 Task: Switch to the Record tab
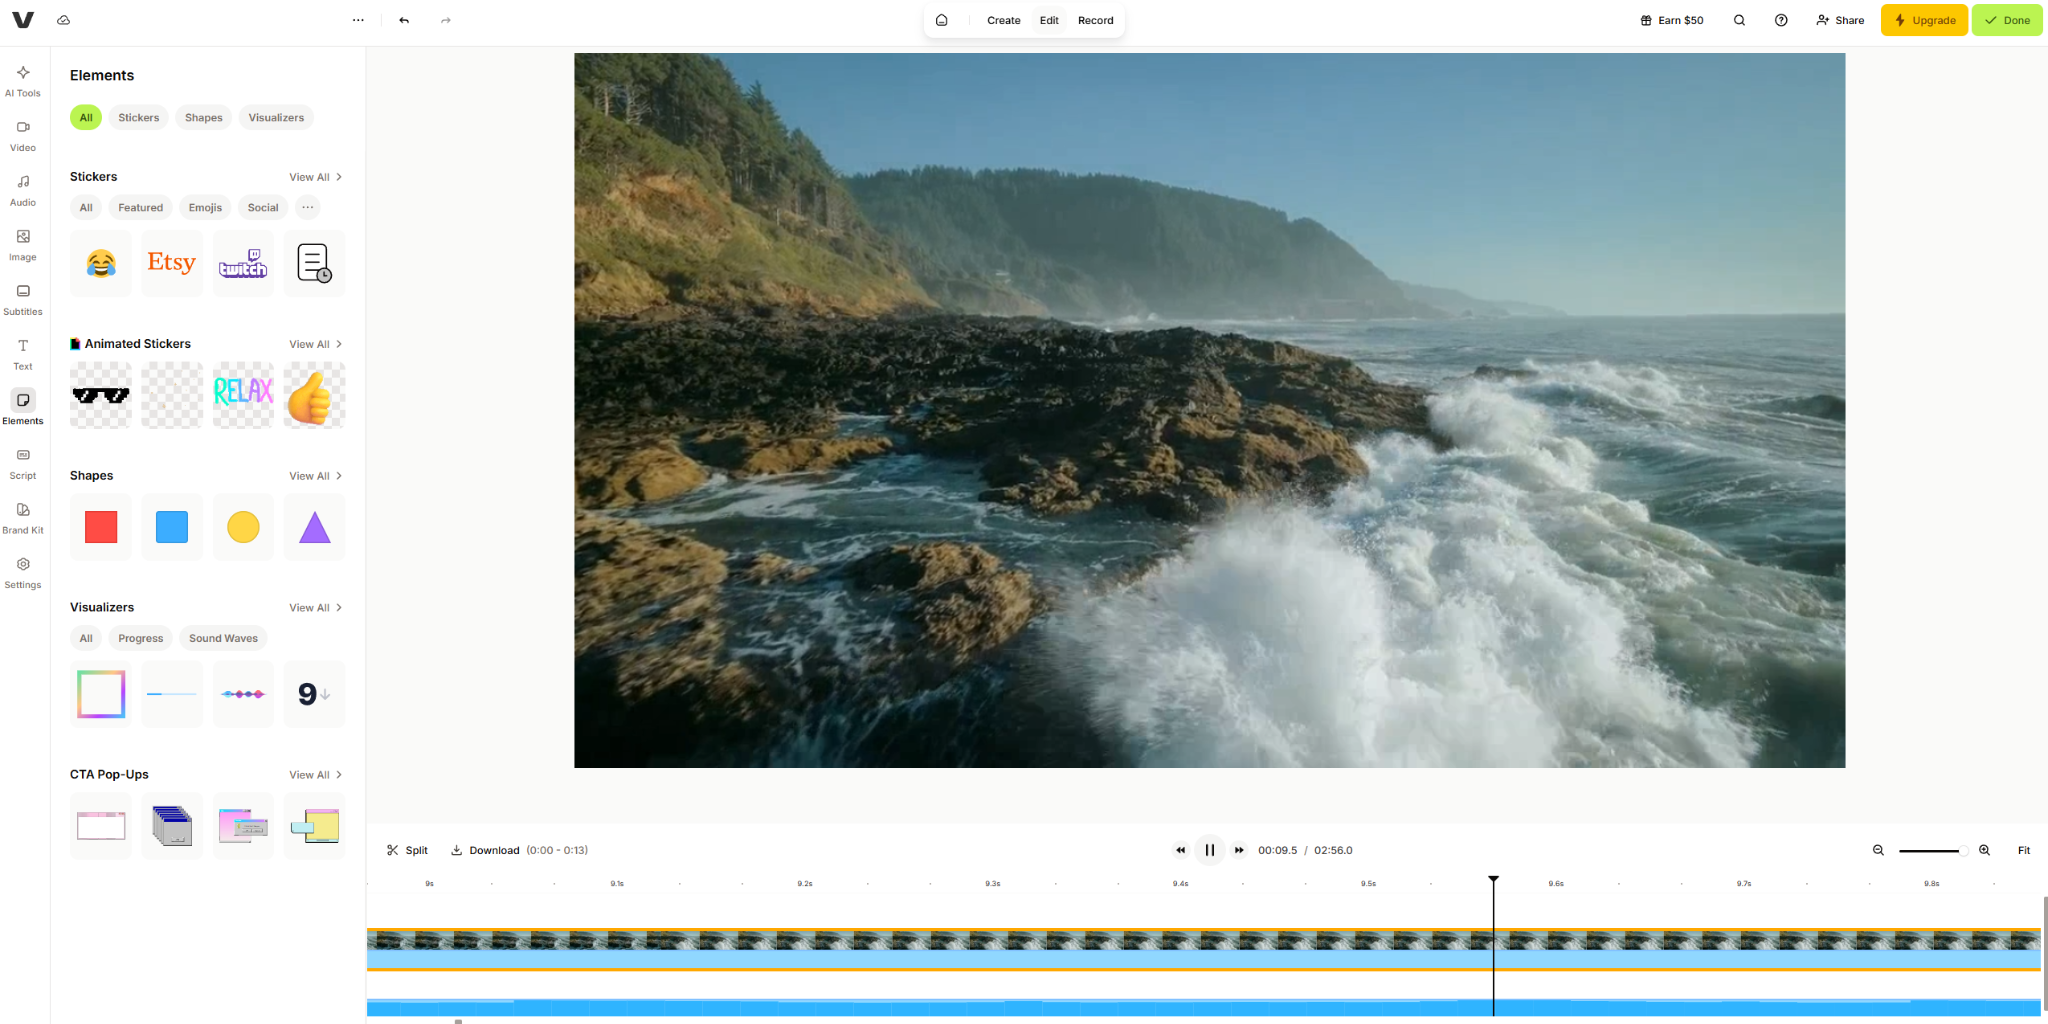pos(1095,20)
